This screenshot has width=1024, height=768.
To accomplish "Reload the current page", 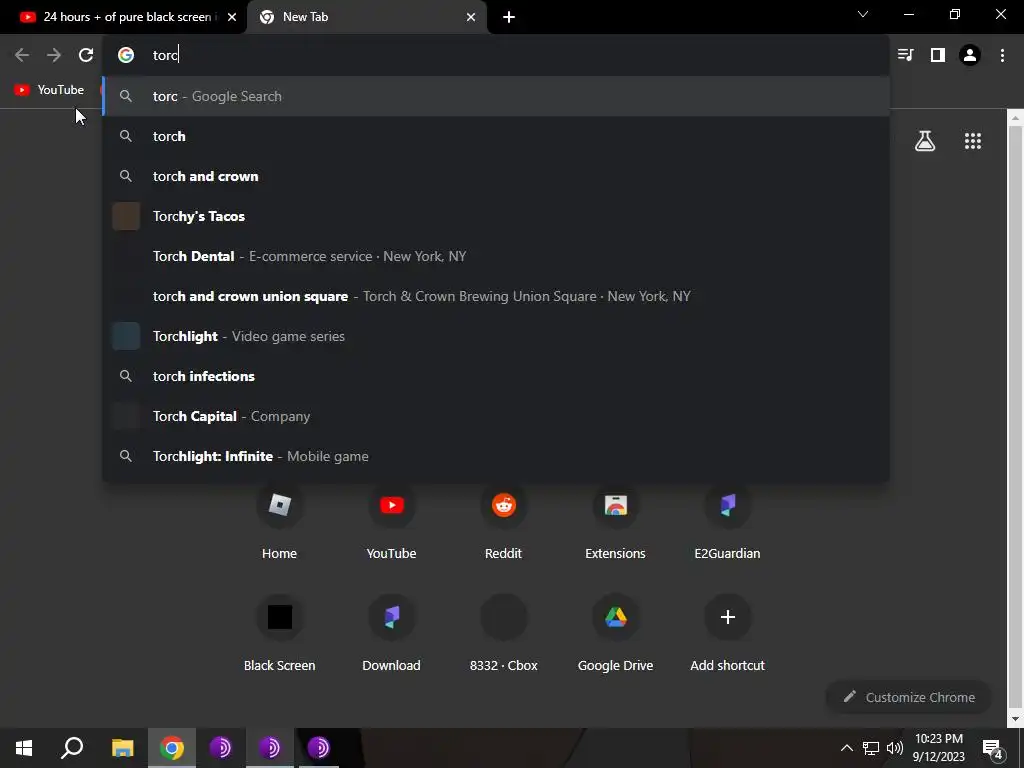I will click(86, 55).
